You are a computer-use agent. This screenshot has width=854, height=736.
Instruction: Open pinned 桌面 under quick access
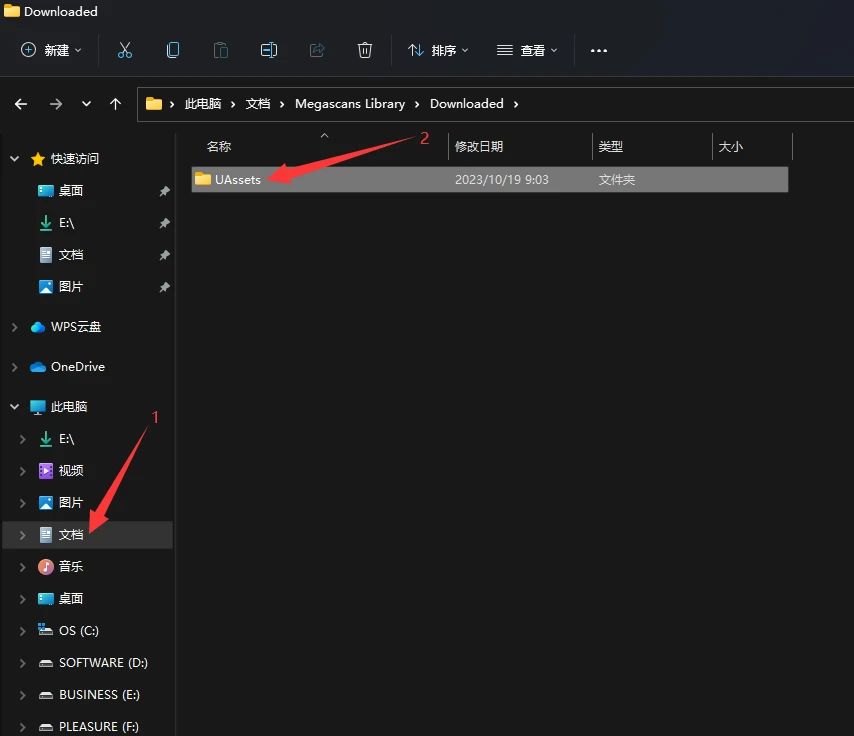click(x=71, y=191)
